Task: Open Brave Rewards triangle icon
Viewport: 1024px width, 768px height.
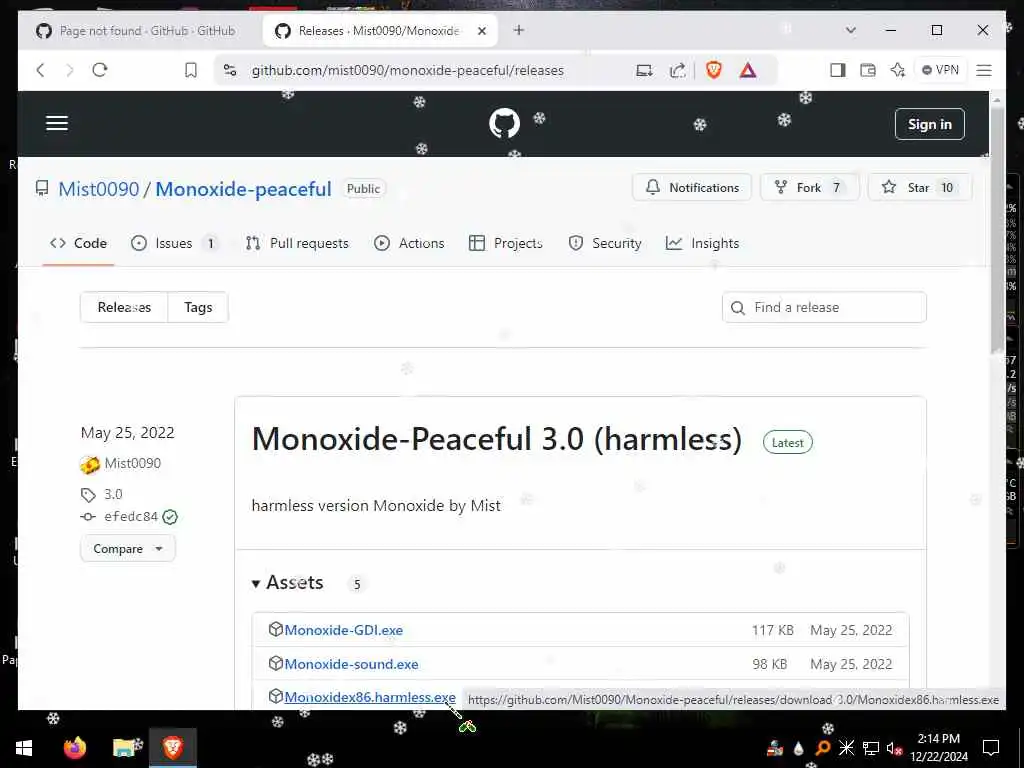Action: coord(748,70)
